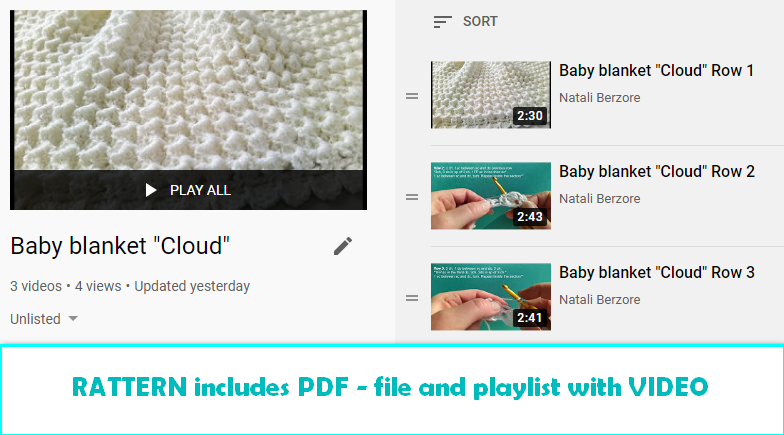Screen dimensions: 784x435
Task: Click the drag handle icon for Row 2 video
Action: coord(412,197)
